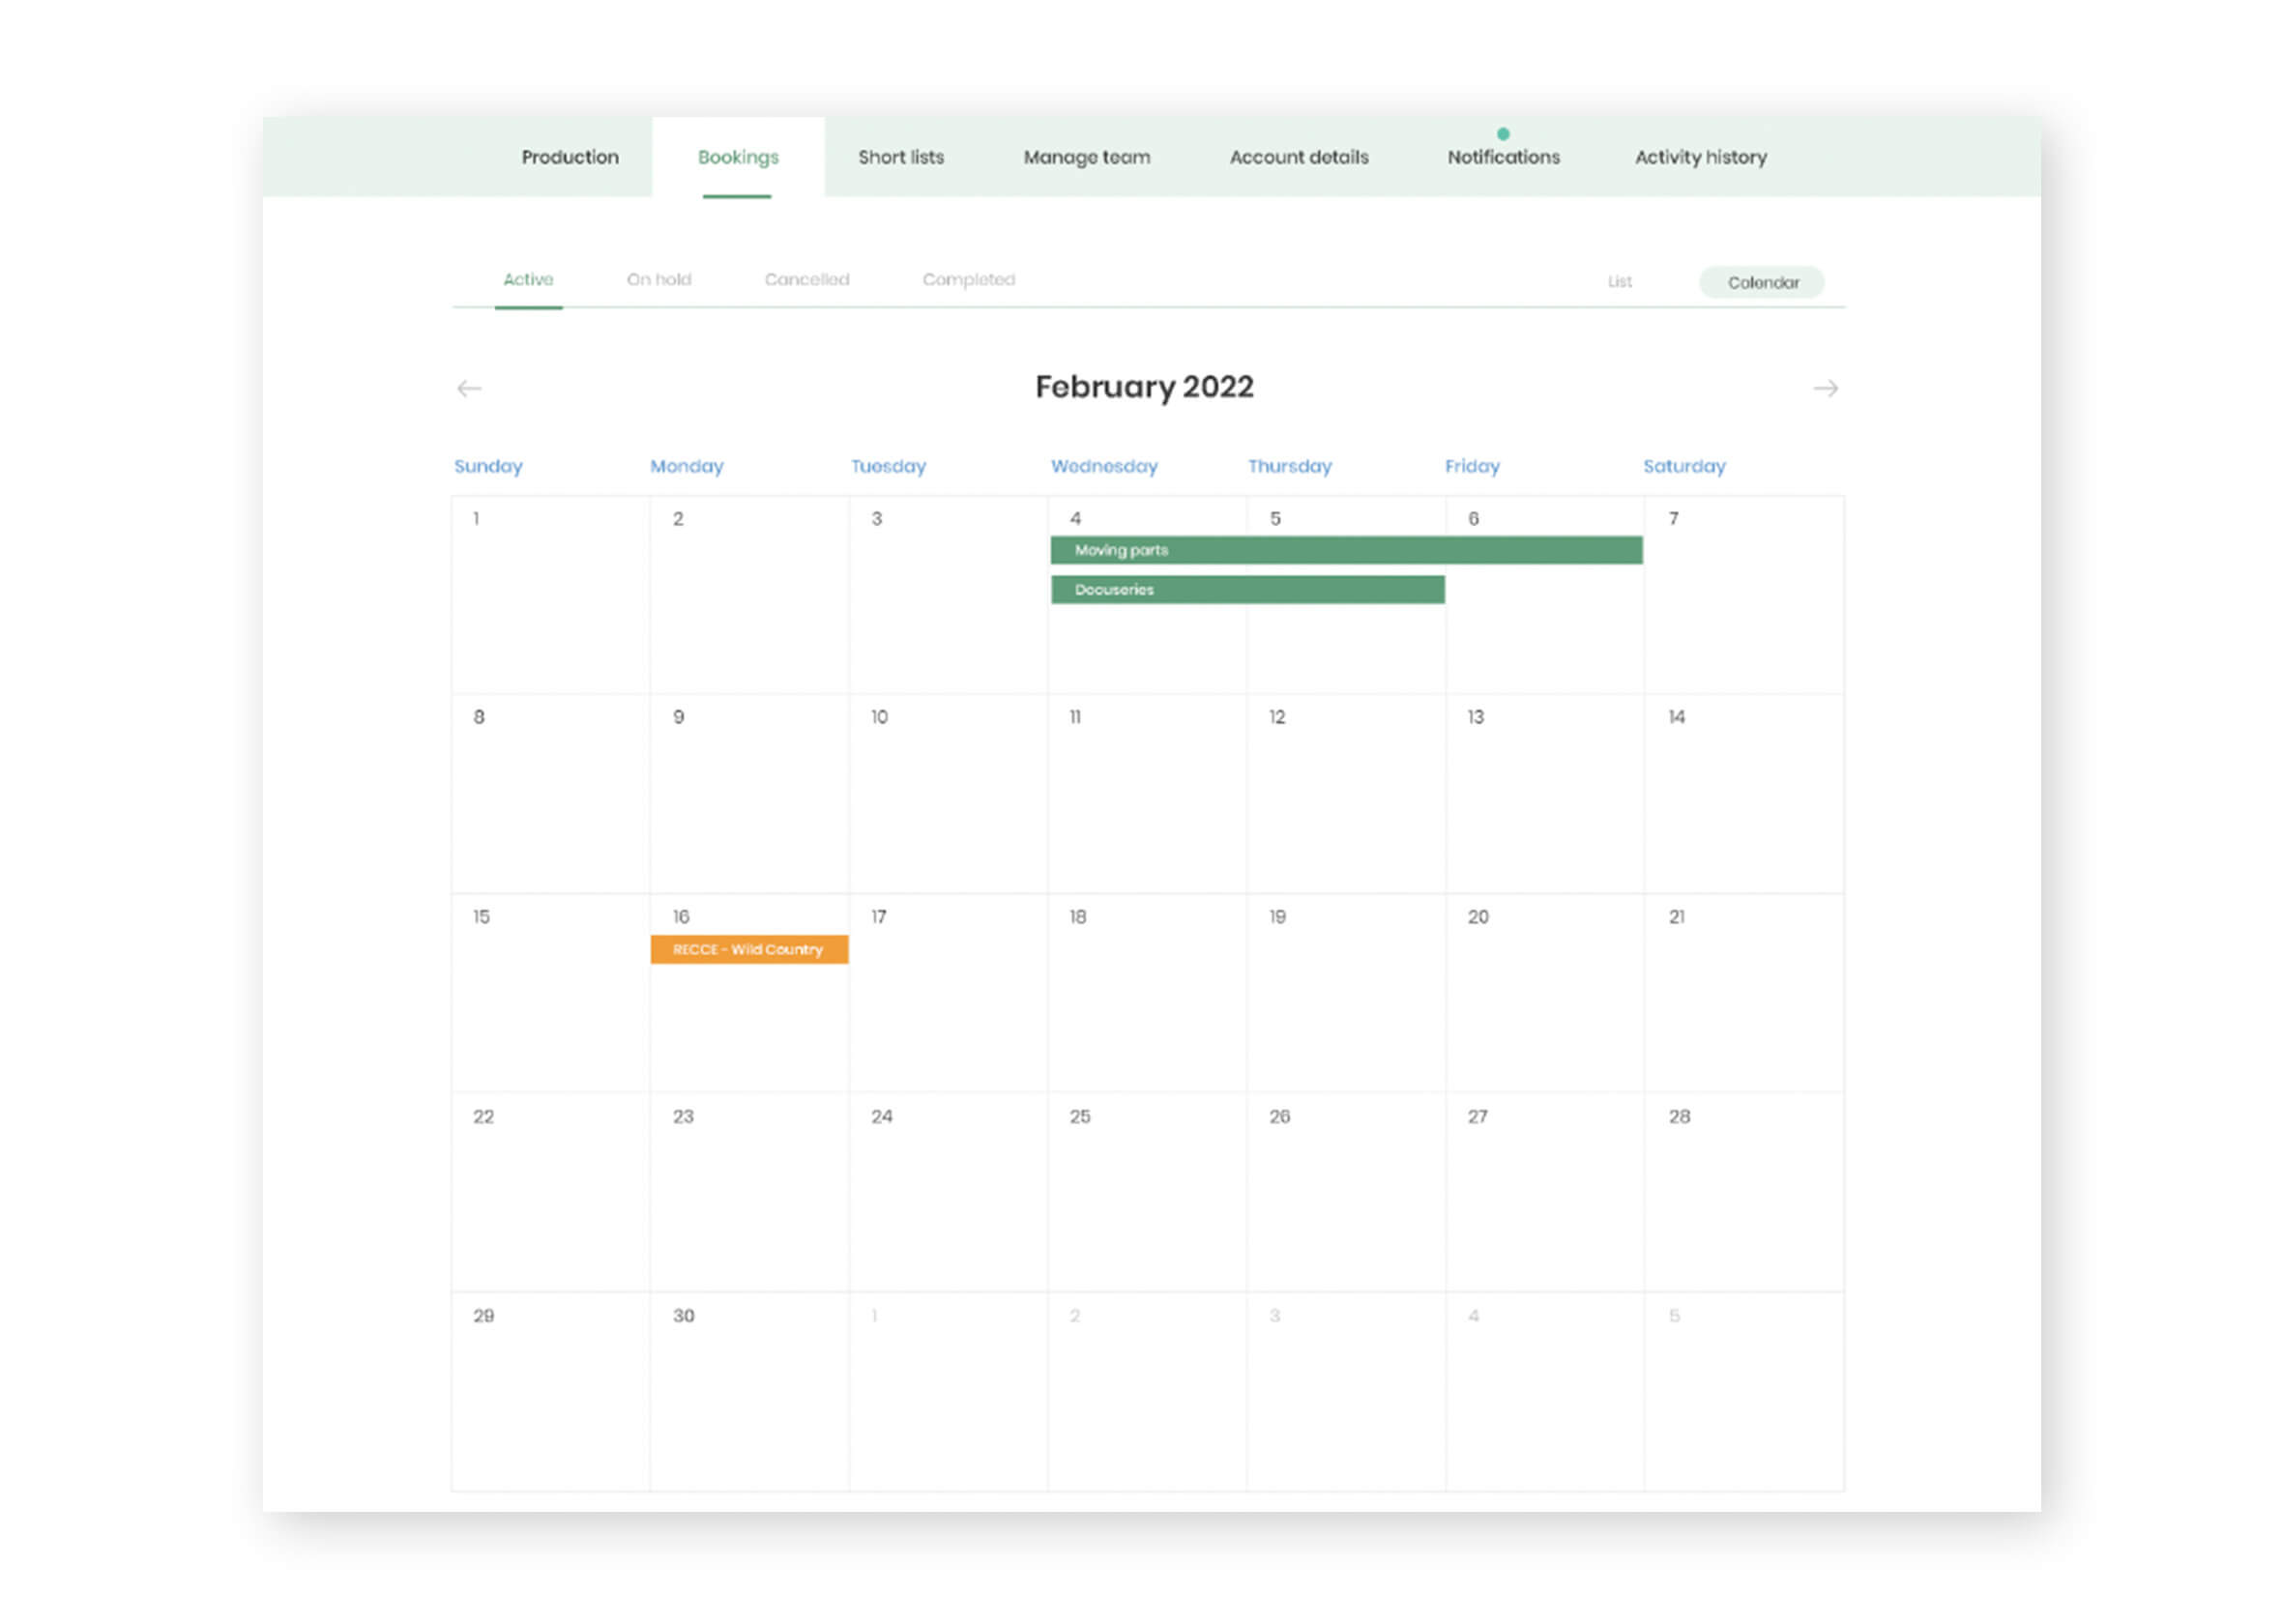
Task: Select day 12 in the calendar
Action: [1345, 793]
